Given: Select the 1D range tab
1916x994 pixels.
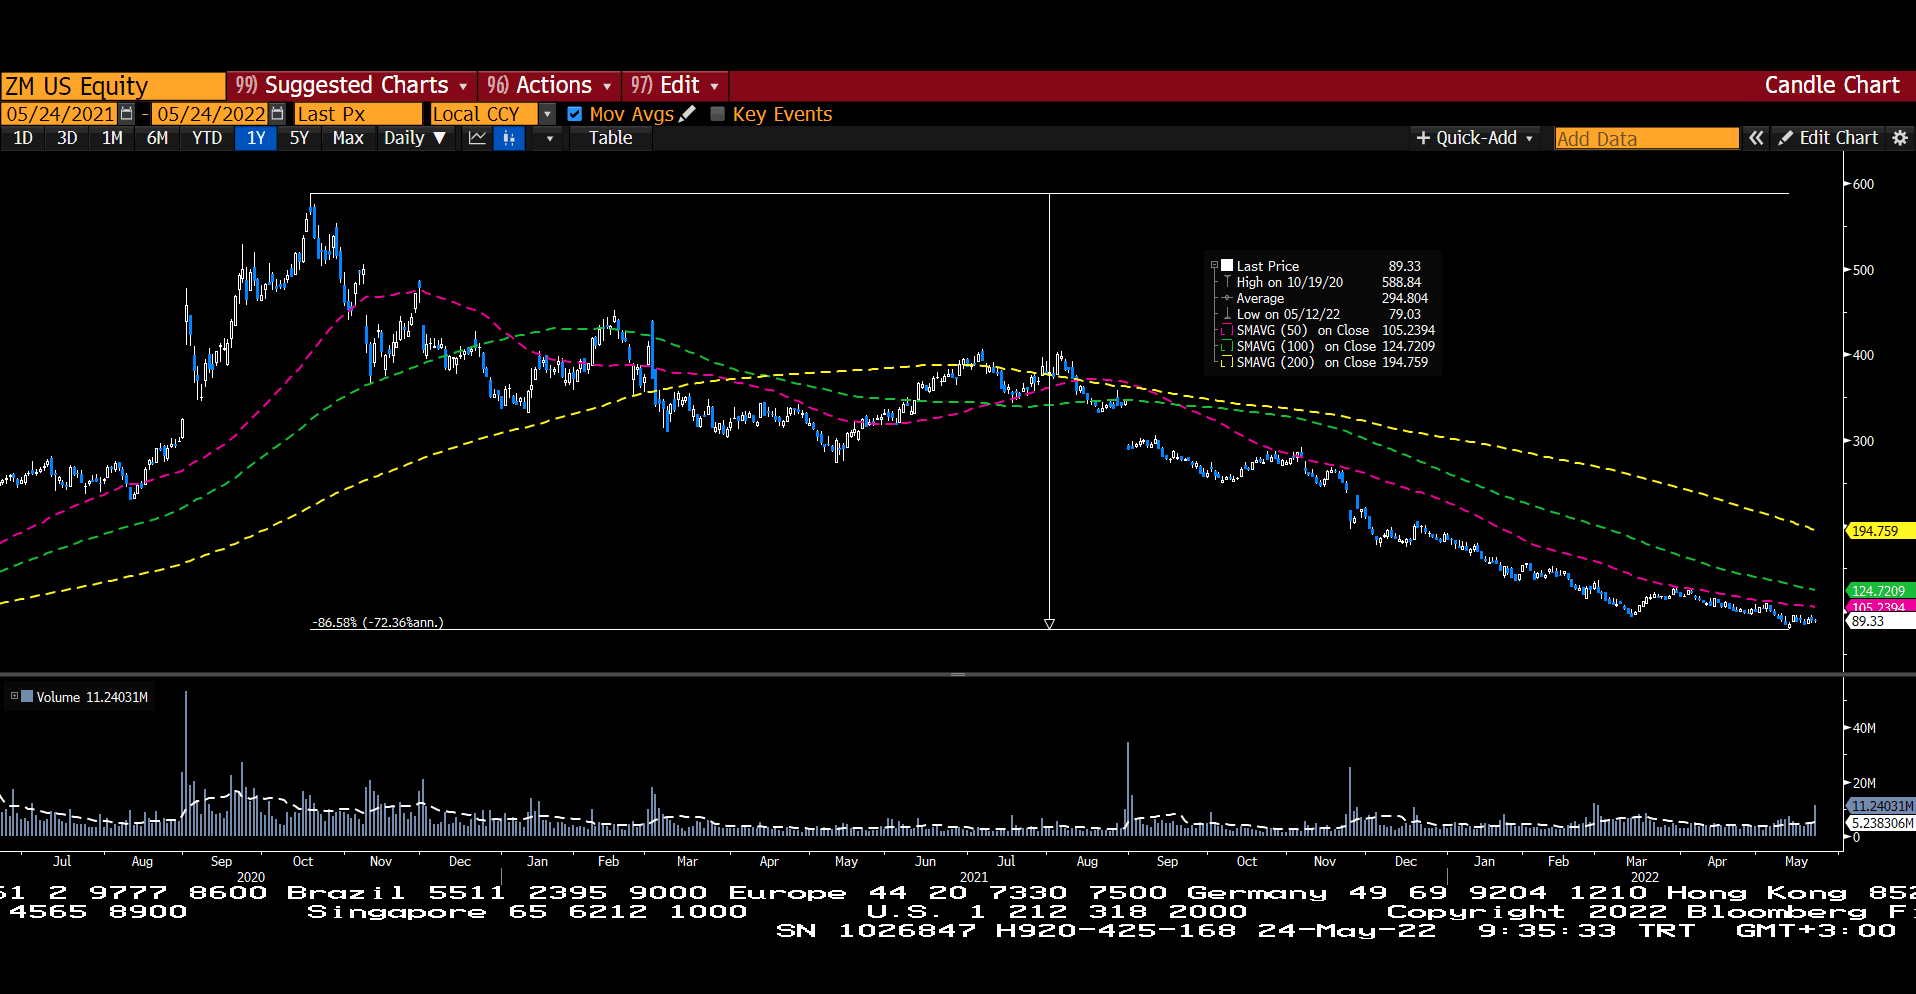Looking at the screenshot, I should tap(23, 138).
